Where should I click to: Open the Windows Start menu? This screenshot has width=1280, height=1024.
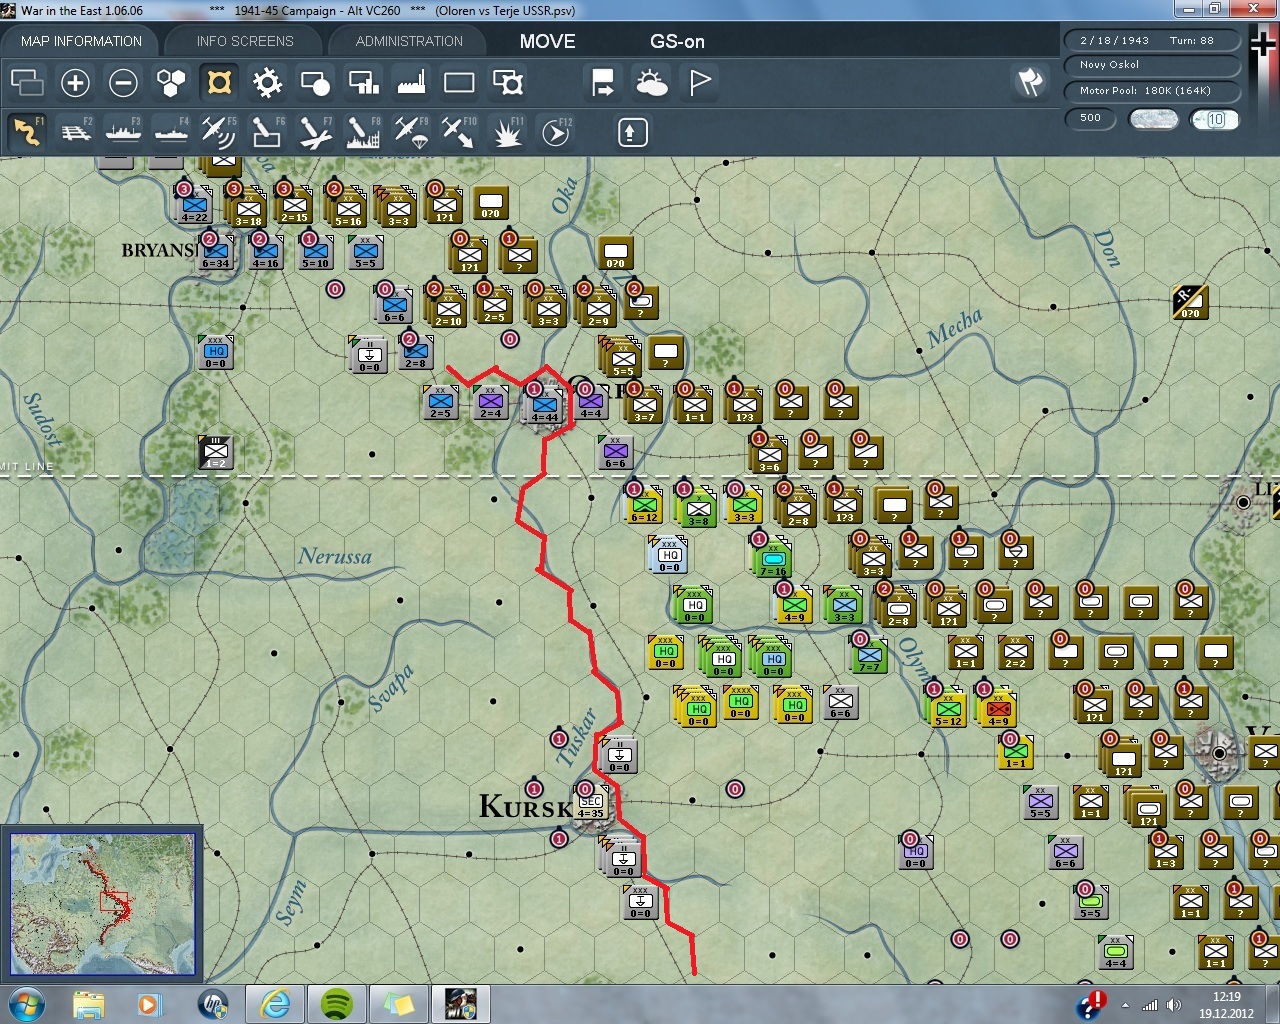tap(27, 1003)
